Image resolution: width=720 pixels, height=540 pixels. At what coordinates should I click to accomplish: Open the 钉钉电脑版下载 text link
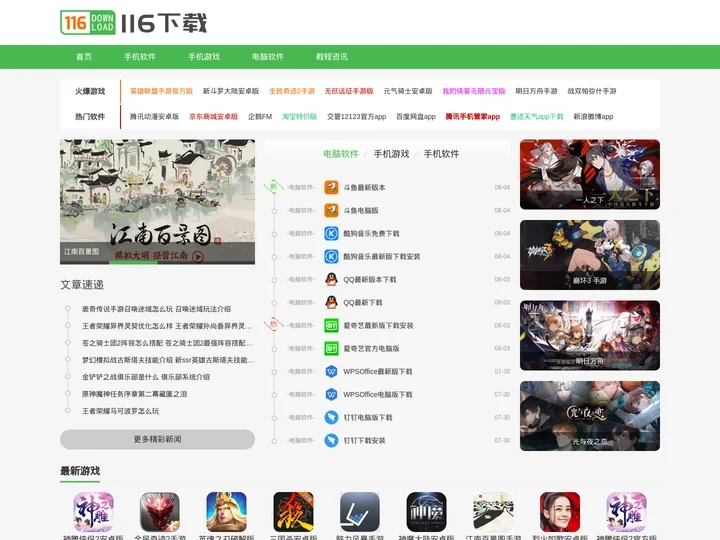pos(368,417)
